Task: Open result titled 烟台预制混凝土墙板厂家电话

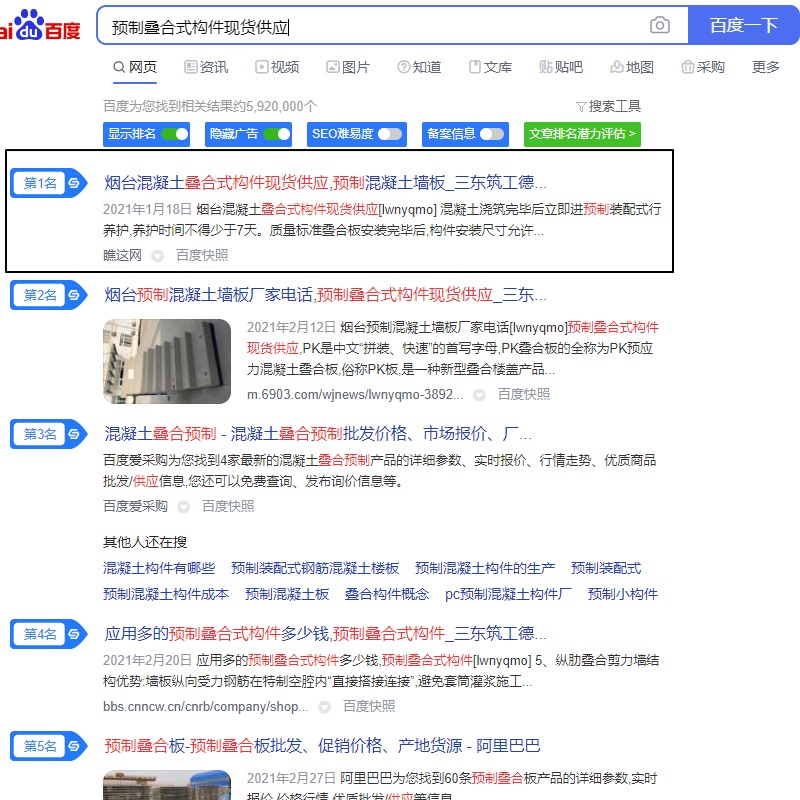Action: 326,295
